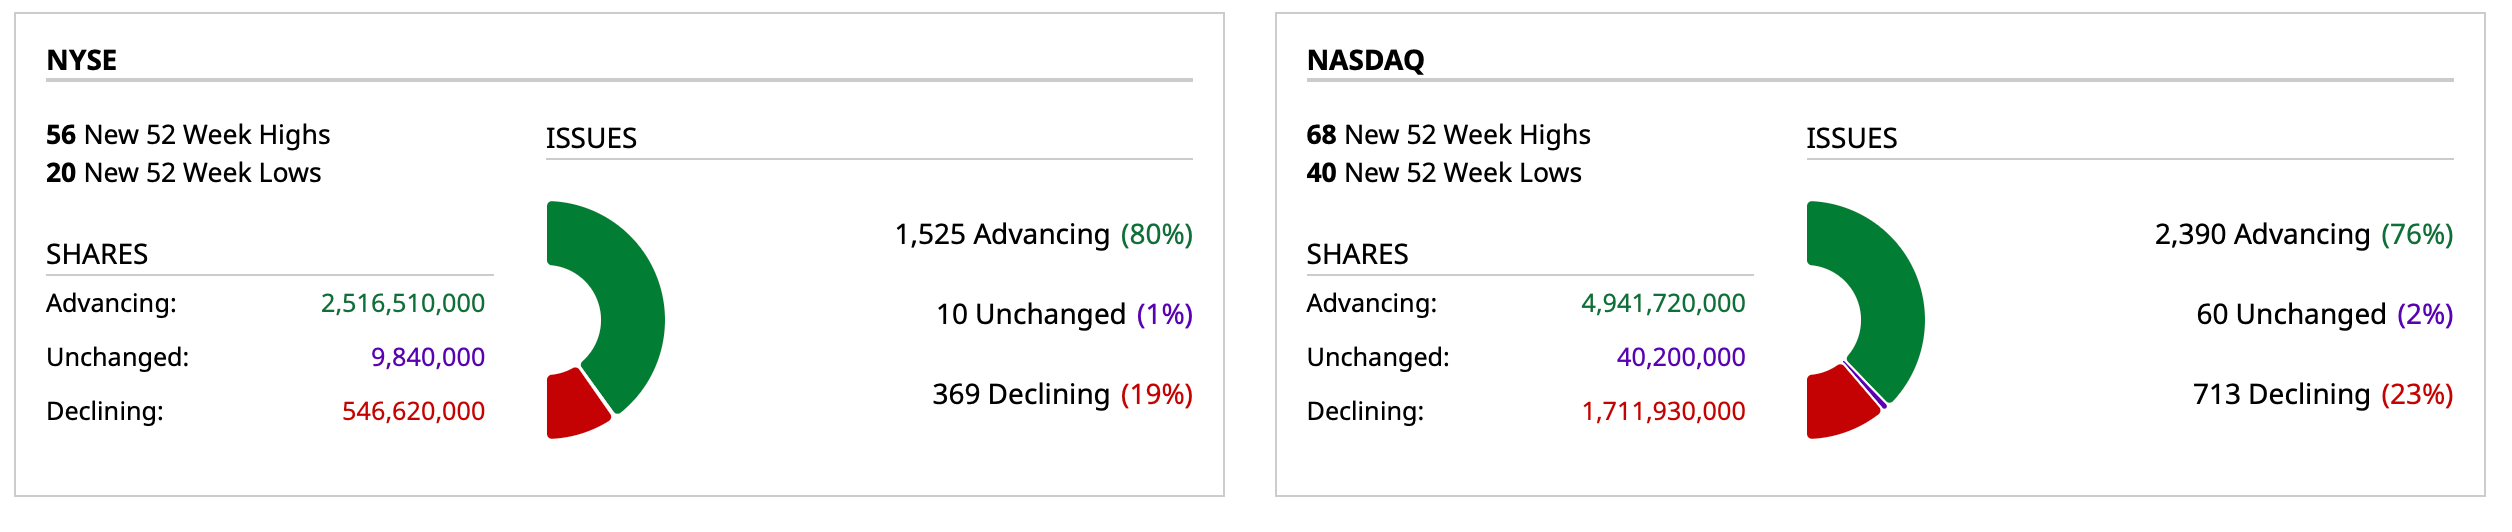This screenshot has height=532, width=2512.
Task: Click NASDAQ advancing shares value 4,941,720,000
Action: click(x=1663, y=303)
